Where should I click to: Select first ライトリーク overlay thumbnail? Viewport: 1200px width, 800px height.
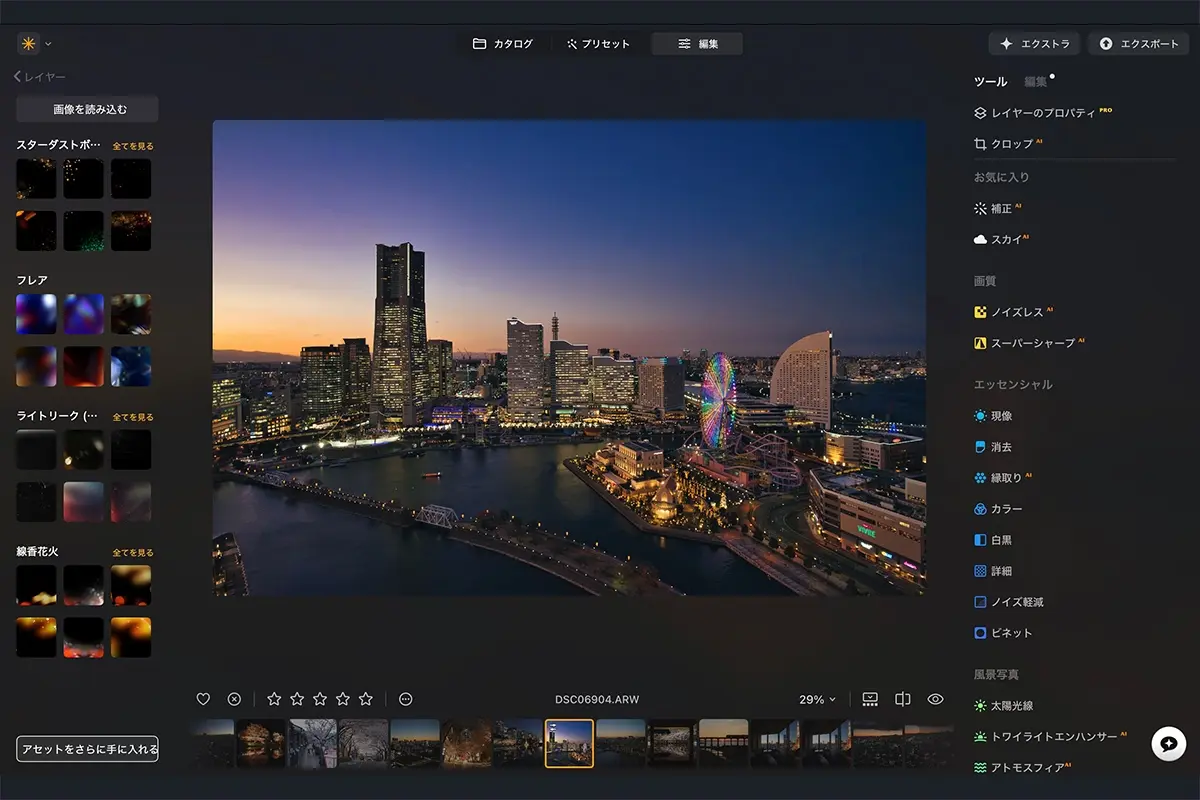pyautogui.click(x=36, y=450)
